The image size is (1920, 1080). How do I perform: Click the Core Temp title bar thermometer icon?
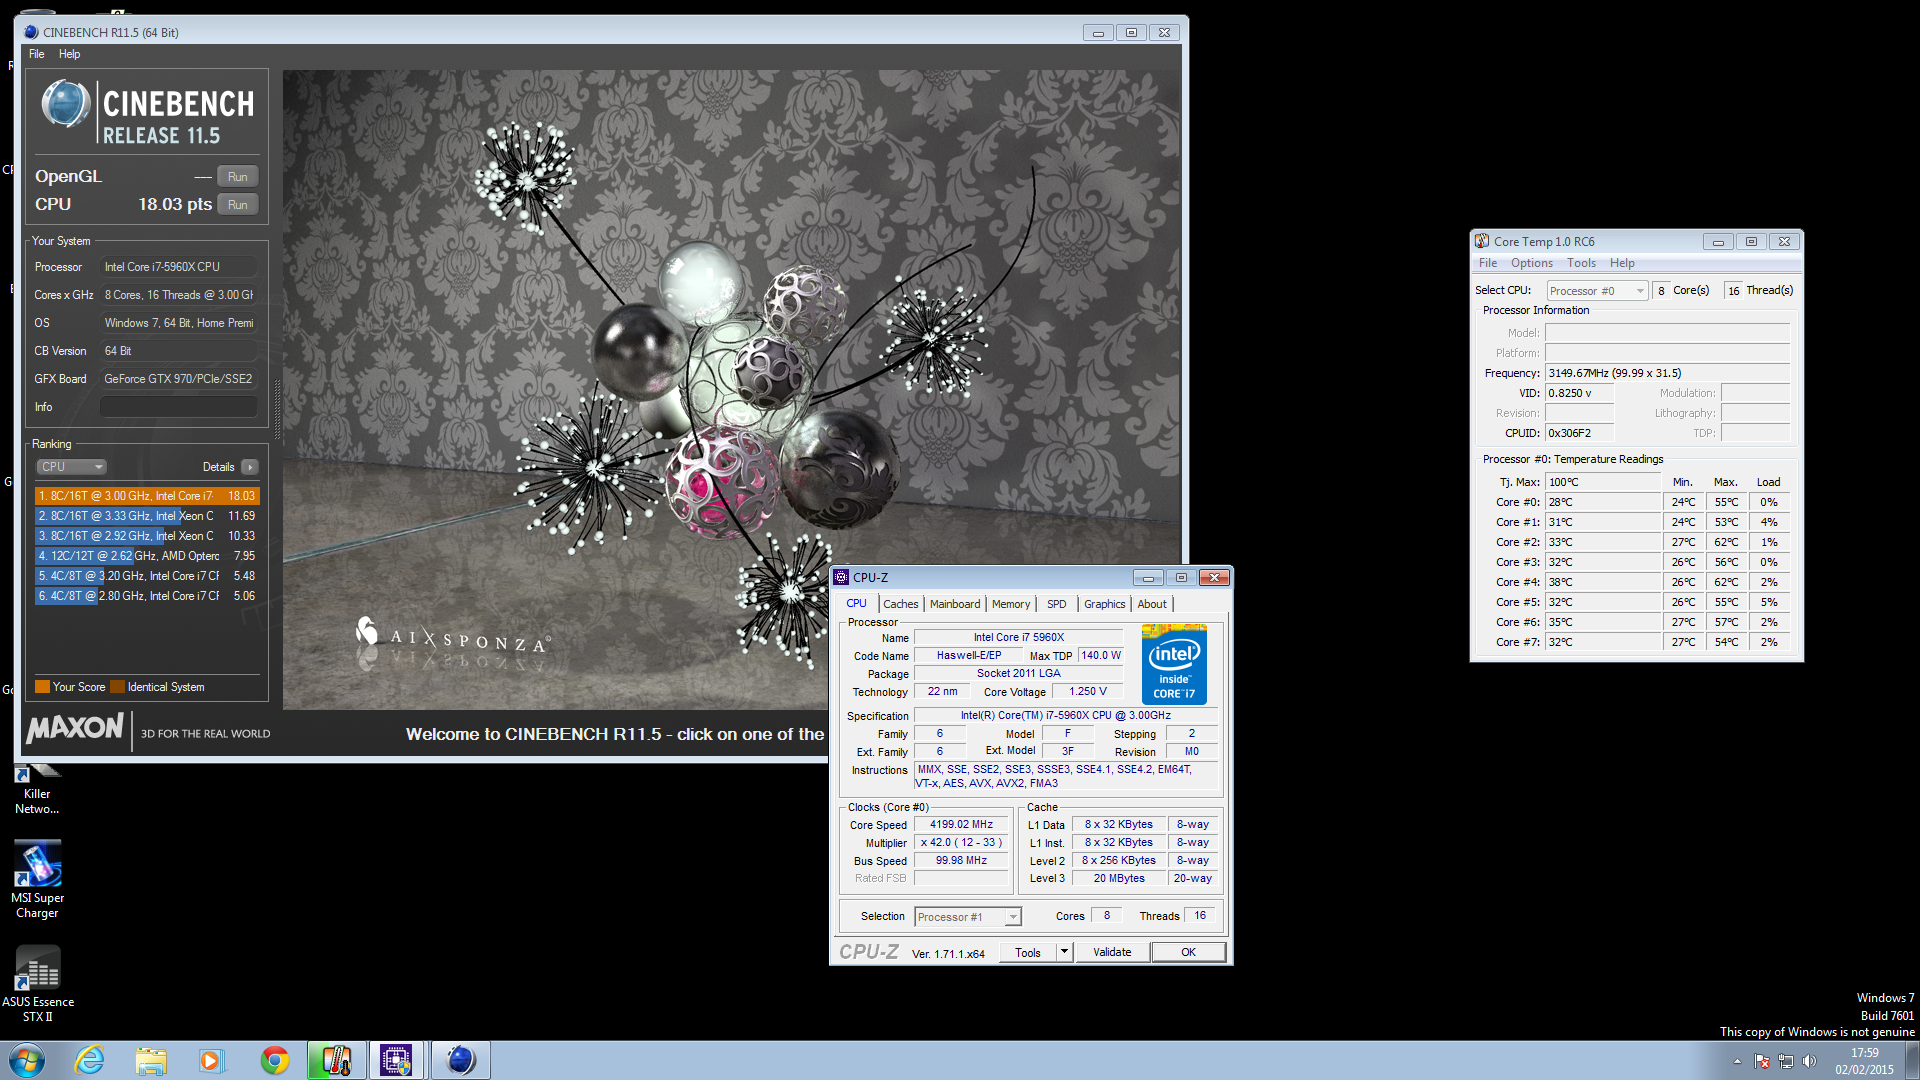tap(1482, 241)
